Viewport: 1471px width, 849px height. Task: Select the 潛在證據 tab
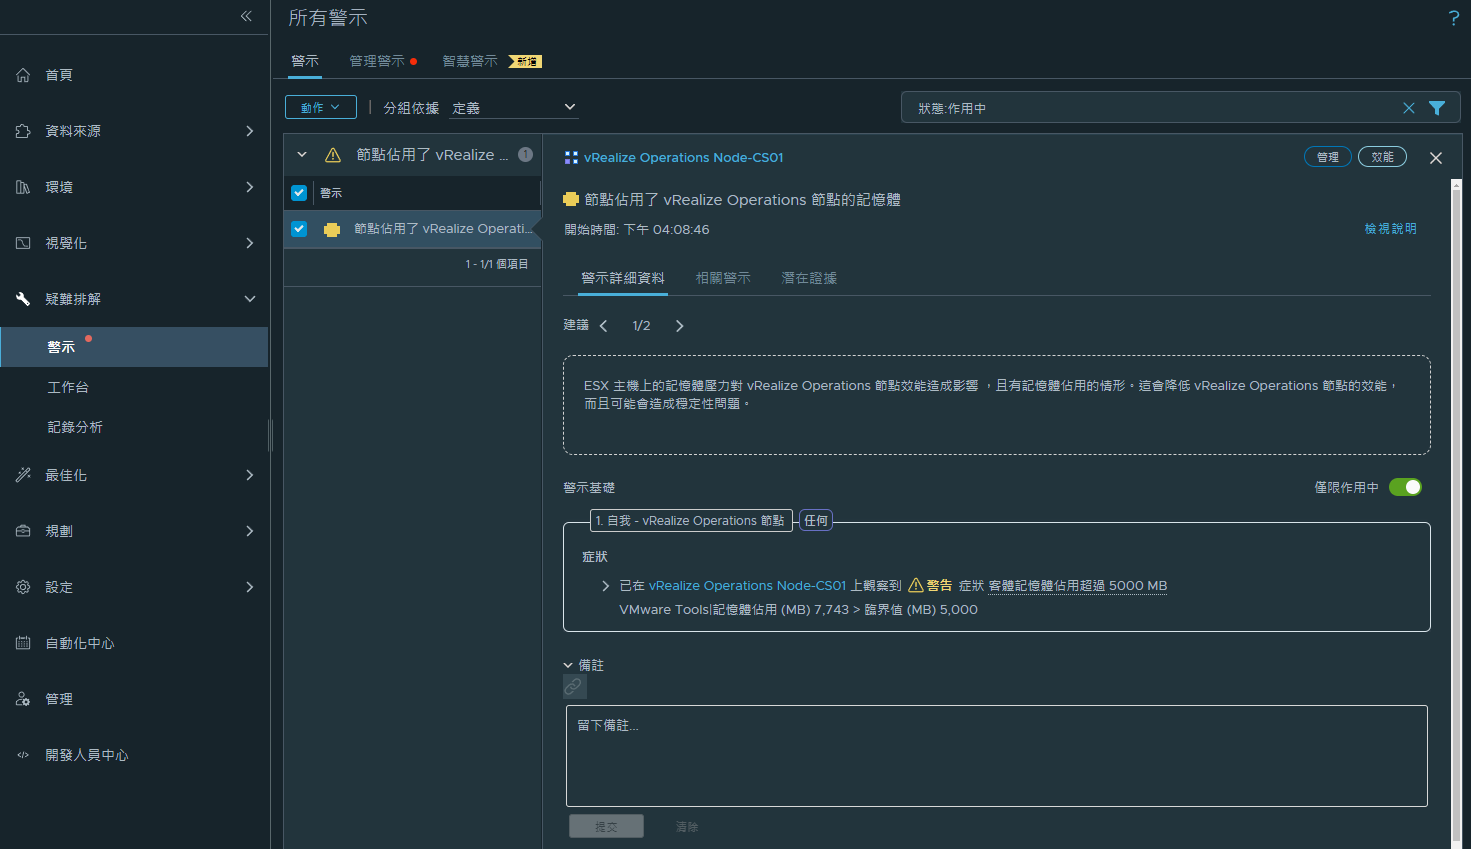point(809,278)
